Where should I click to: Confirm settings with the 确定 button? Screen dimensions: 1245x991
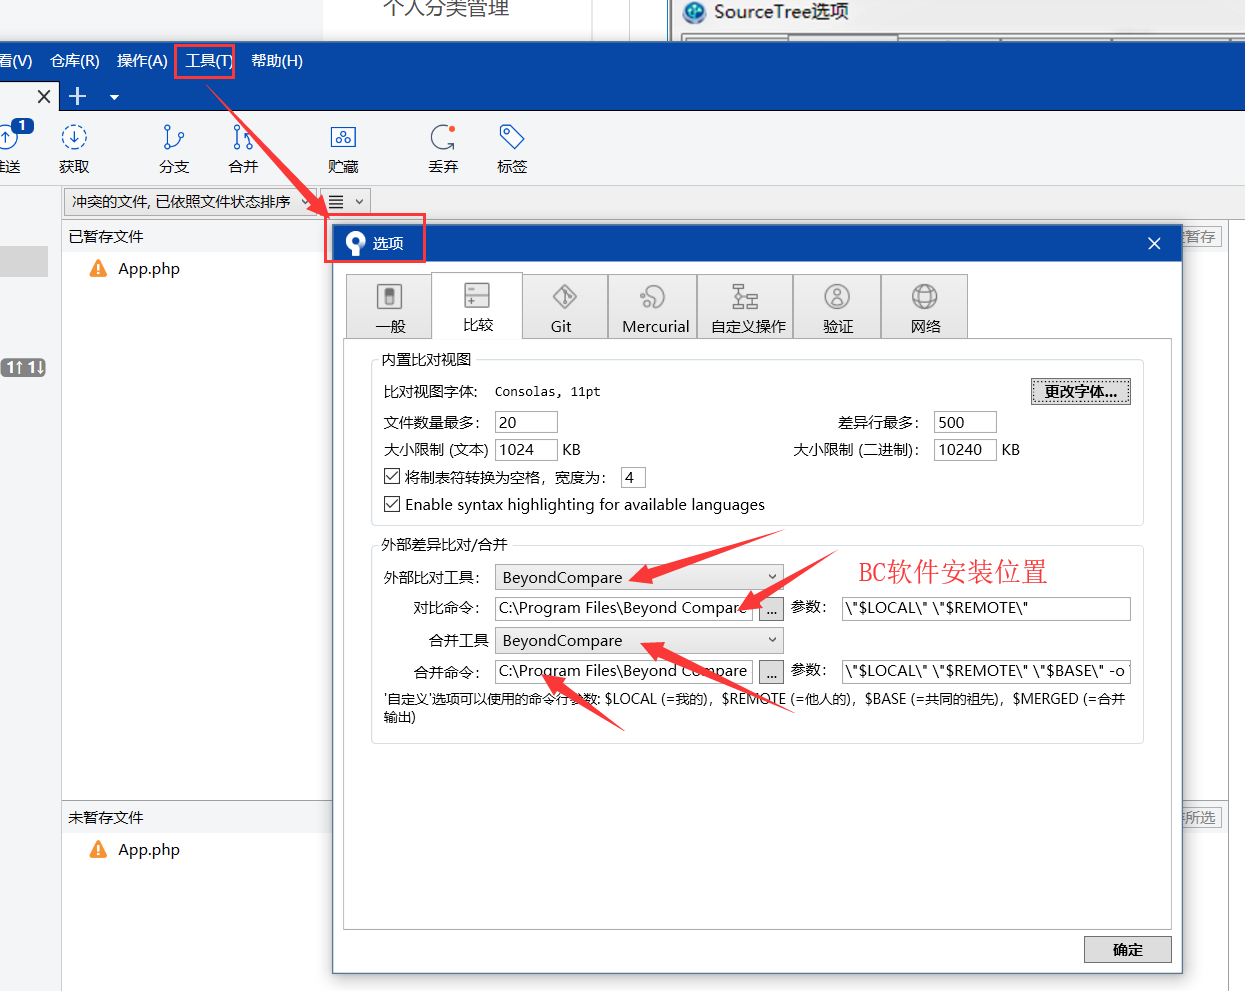tap(1127, 949)
